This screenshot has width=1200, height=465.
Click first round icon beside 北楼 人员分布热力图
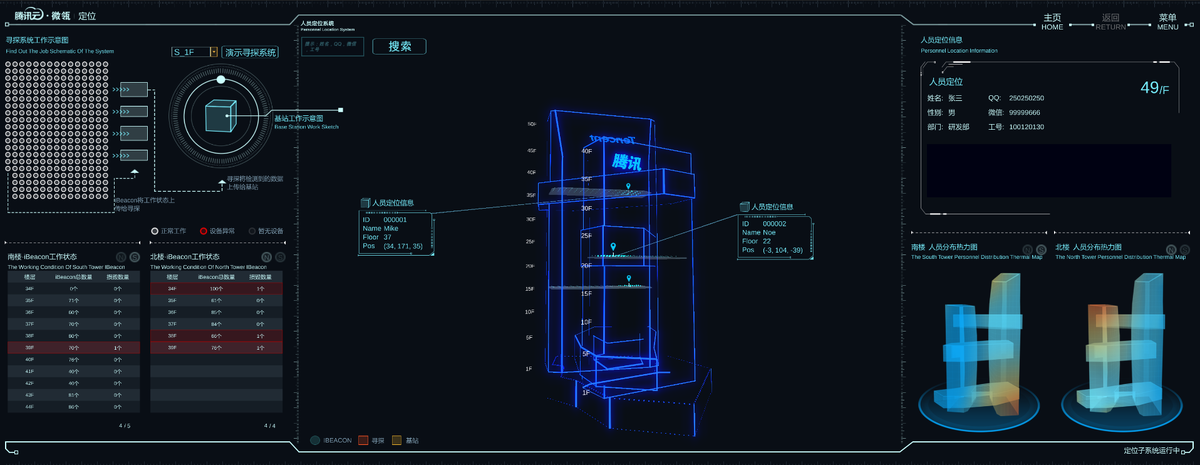(x=1169, y=248)
